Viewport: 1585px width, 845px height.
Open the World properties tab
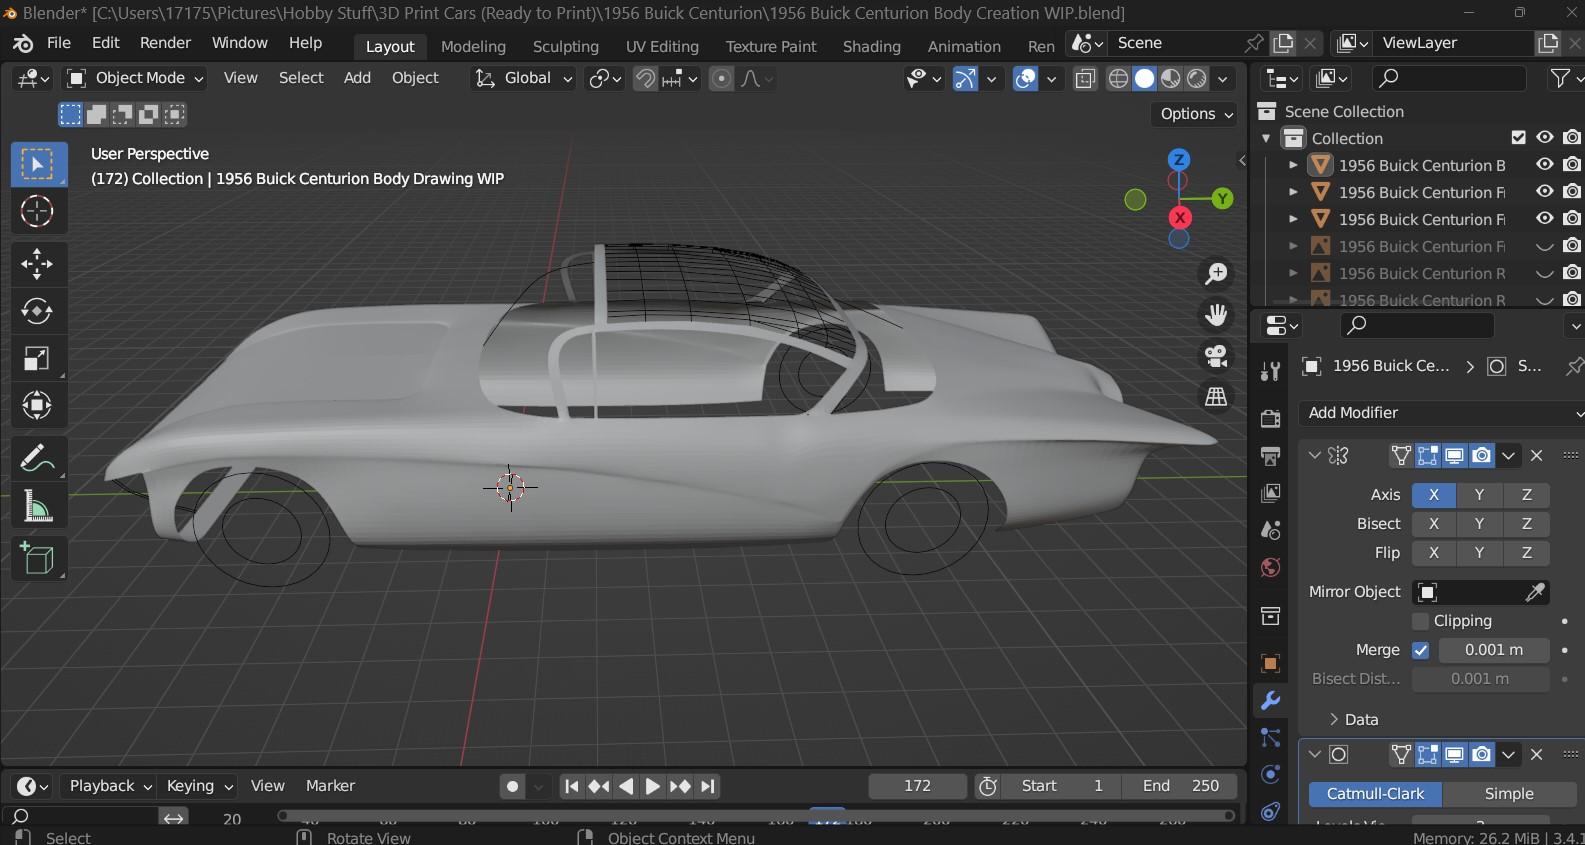[1271, 567]
